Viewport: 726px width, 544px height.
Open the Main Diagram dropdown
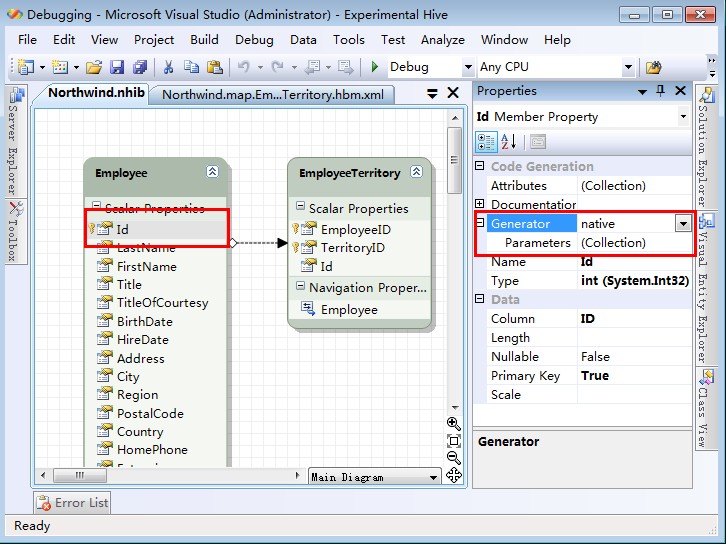coord(433,477)
